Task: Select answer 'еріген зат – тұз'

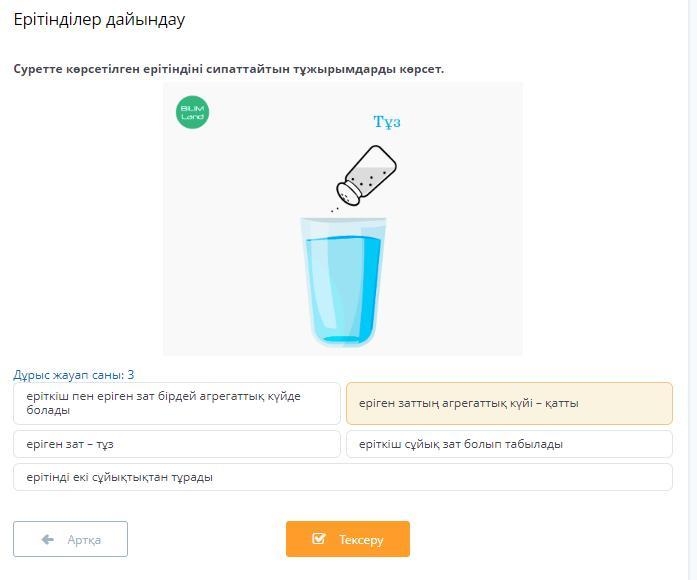Action: 177,444
